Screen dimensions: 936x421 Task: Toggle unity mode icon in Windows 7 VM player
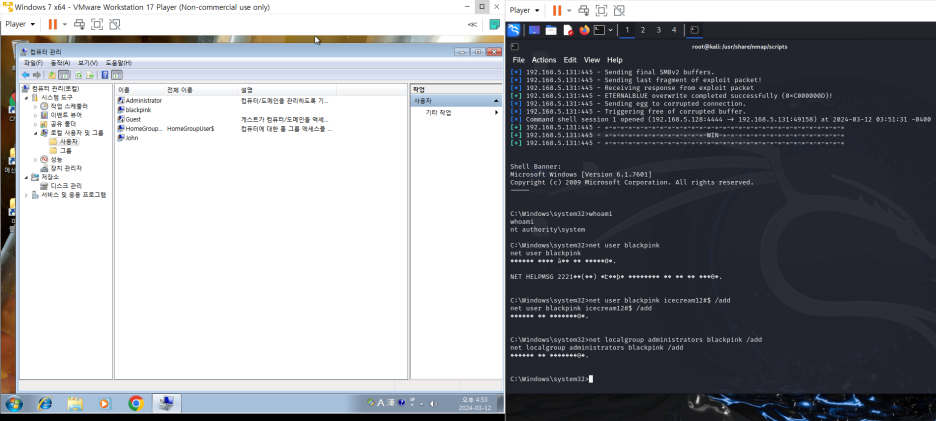115,24
